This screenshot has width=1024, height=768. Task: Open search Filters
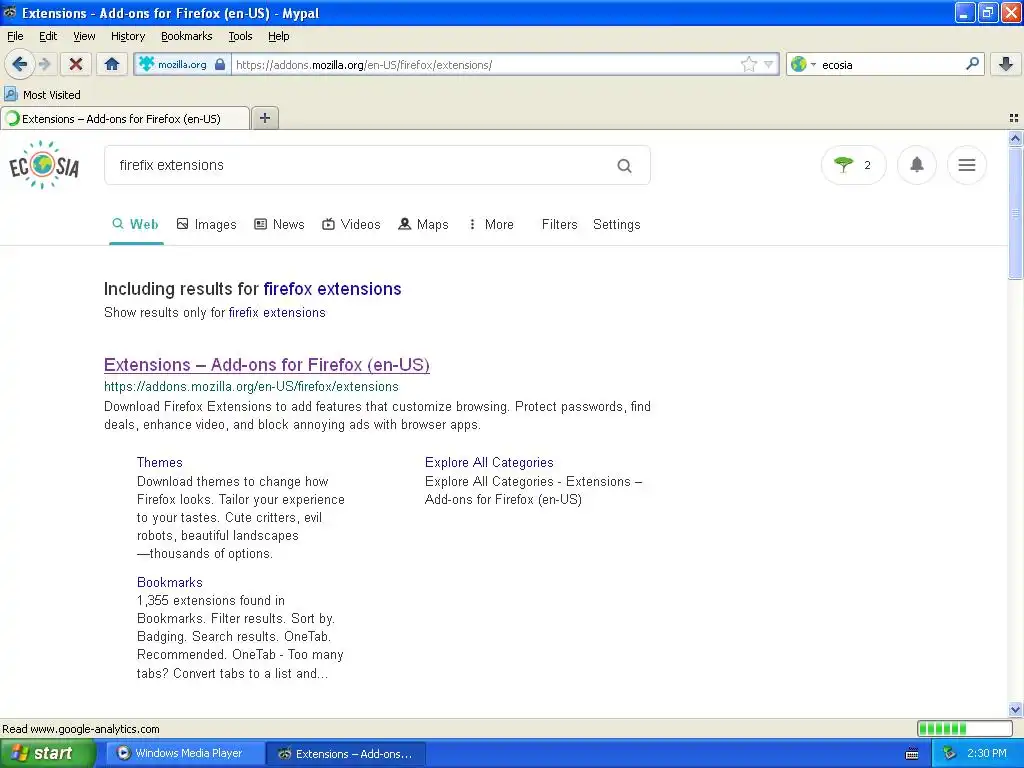tap(560, 225)
